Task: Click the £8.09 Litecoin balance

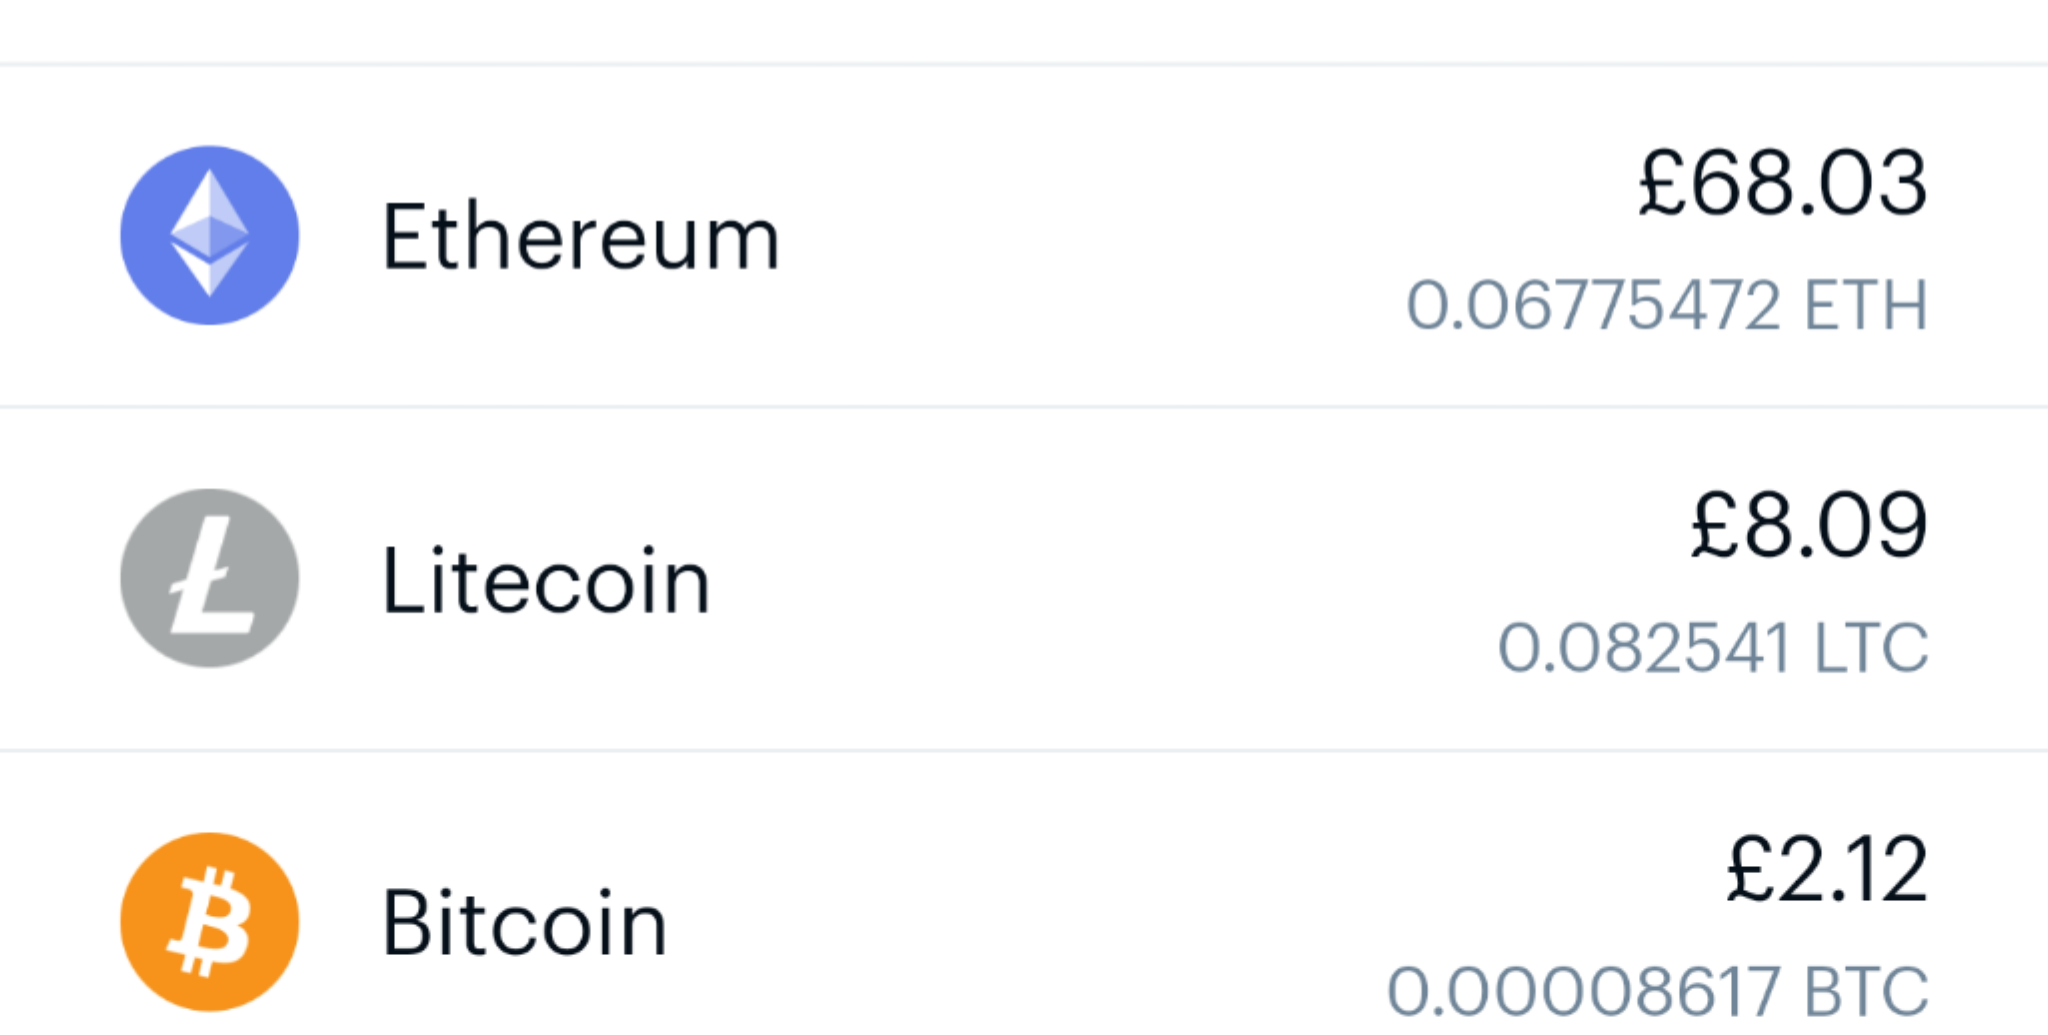Action: point(1808,526)
